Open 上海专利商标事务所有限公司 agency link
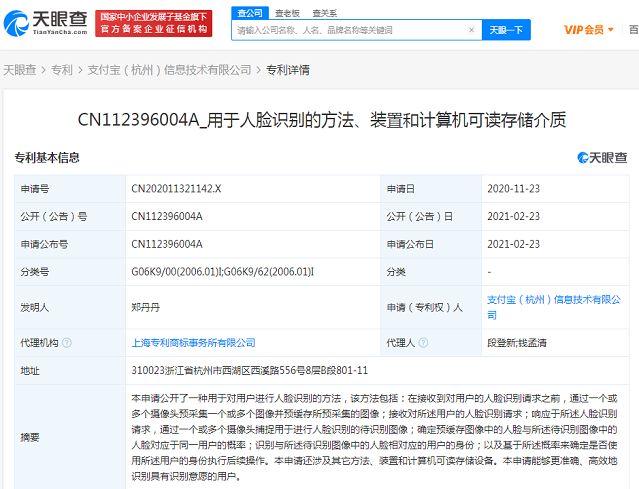The width and height of the screenshot is (639, 489). (193, 343)
